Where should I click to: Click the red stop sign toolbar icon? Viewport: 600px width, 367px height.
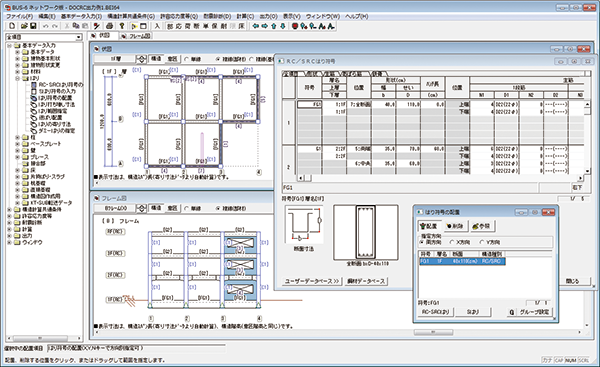click(295, 26)
